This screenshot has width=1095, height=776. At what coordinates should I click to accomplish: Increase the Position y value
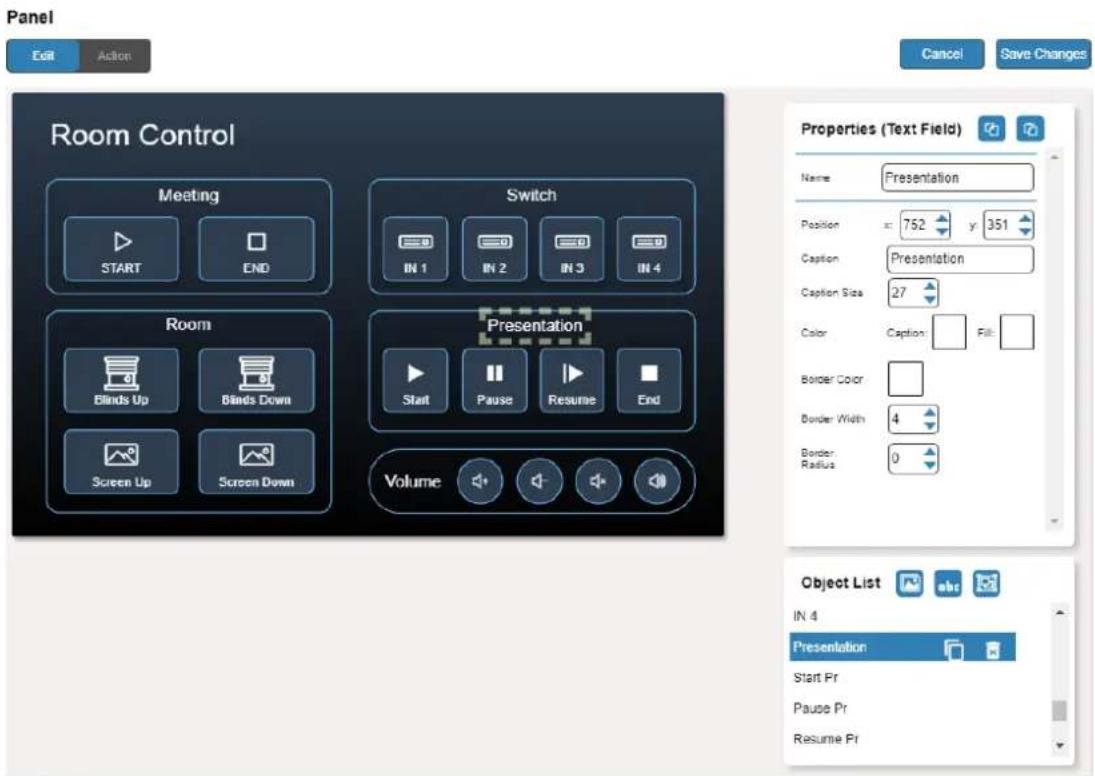pyautogui.click(x=1025, y=219)
